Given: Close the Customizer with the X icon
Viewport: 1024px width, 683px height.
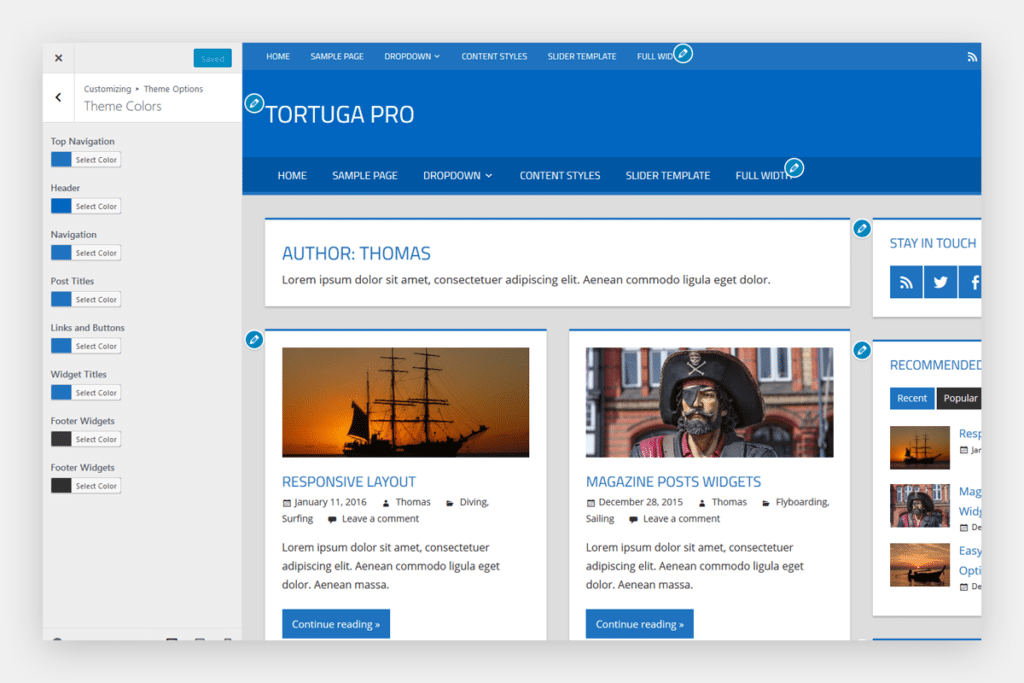Looking at the screenshot, I should (58, 58).
